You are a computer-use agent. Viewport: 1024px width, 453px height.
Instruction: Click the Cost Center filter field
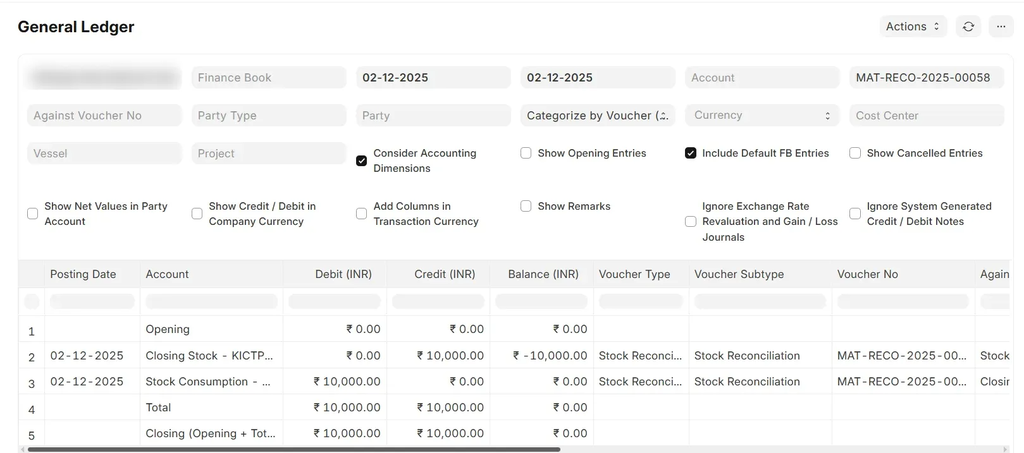tap(926, 116)
